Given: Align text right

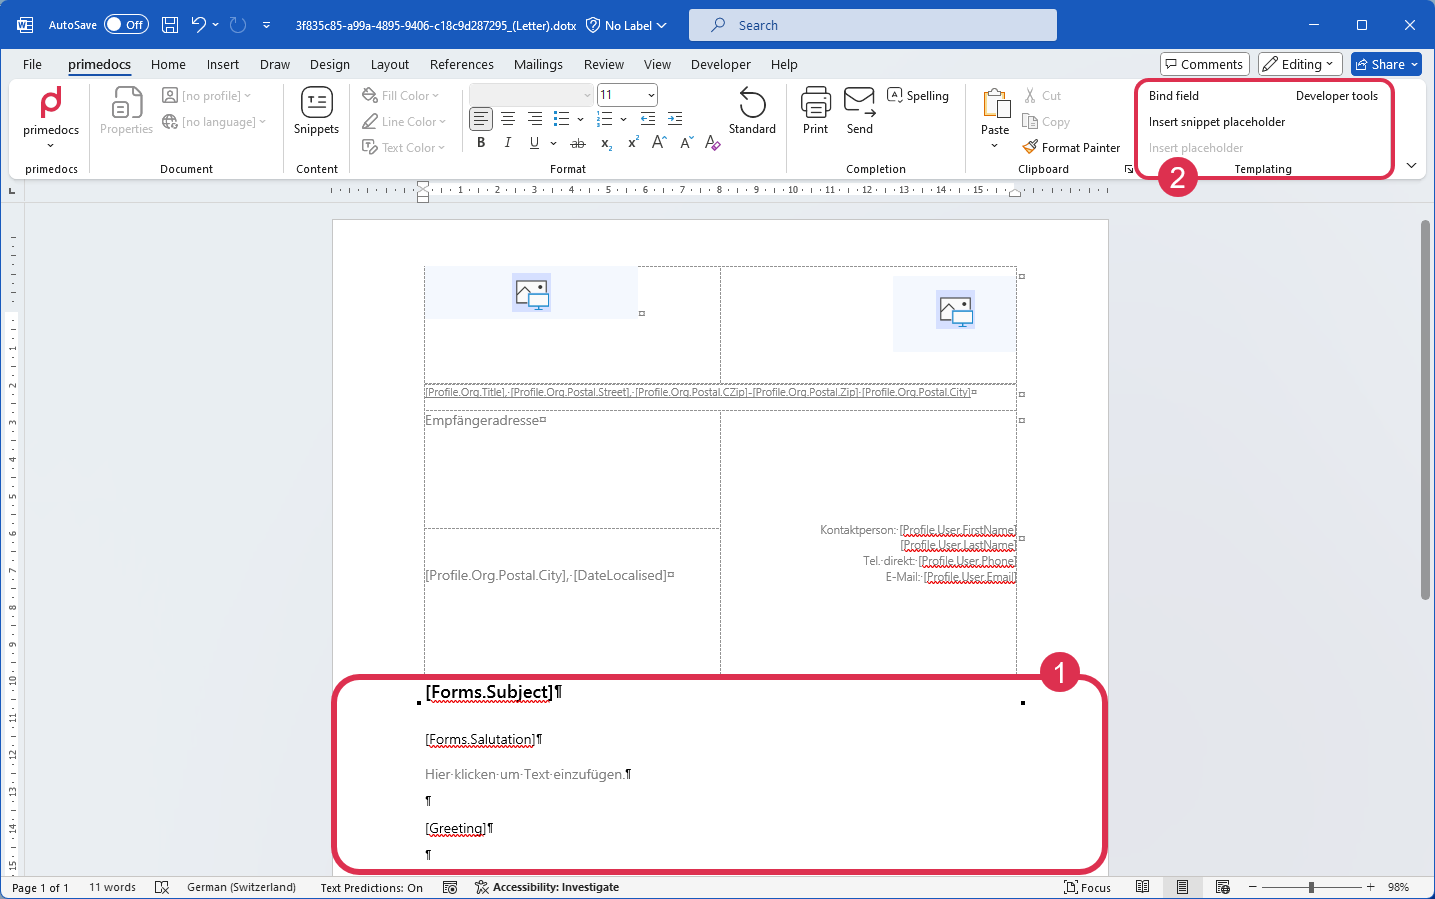Looking at the screenshot, I should 535,119.
